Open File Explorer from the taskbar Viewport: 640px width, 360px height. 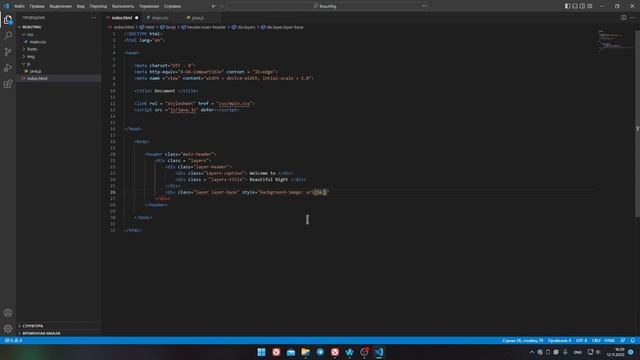(305, 352)
